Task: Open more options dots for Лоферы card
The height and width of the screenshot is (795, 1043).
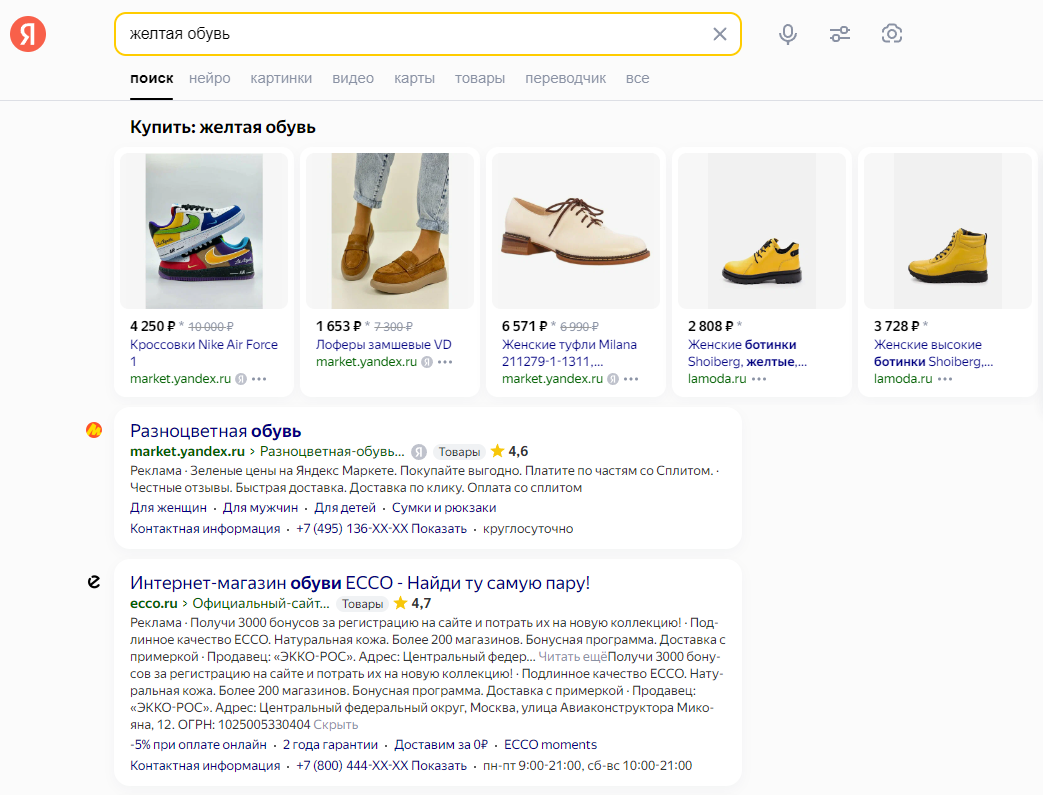Action: 445,362
